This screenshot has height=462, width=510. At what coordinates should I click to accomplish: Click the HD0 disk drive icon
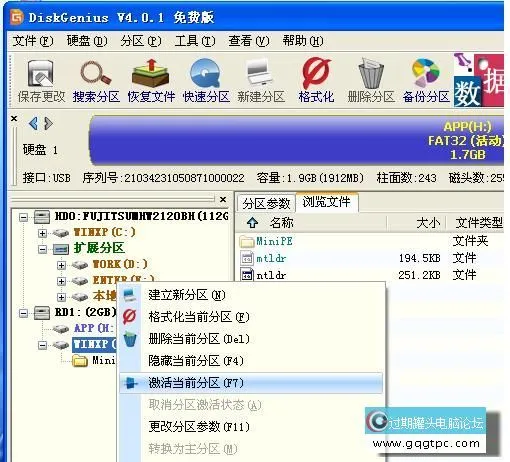coord(42,217)
